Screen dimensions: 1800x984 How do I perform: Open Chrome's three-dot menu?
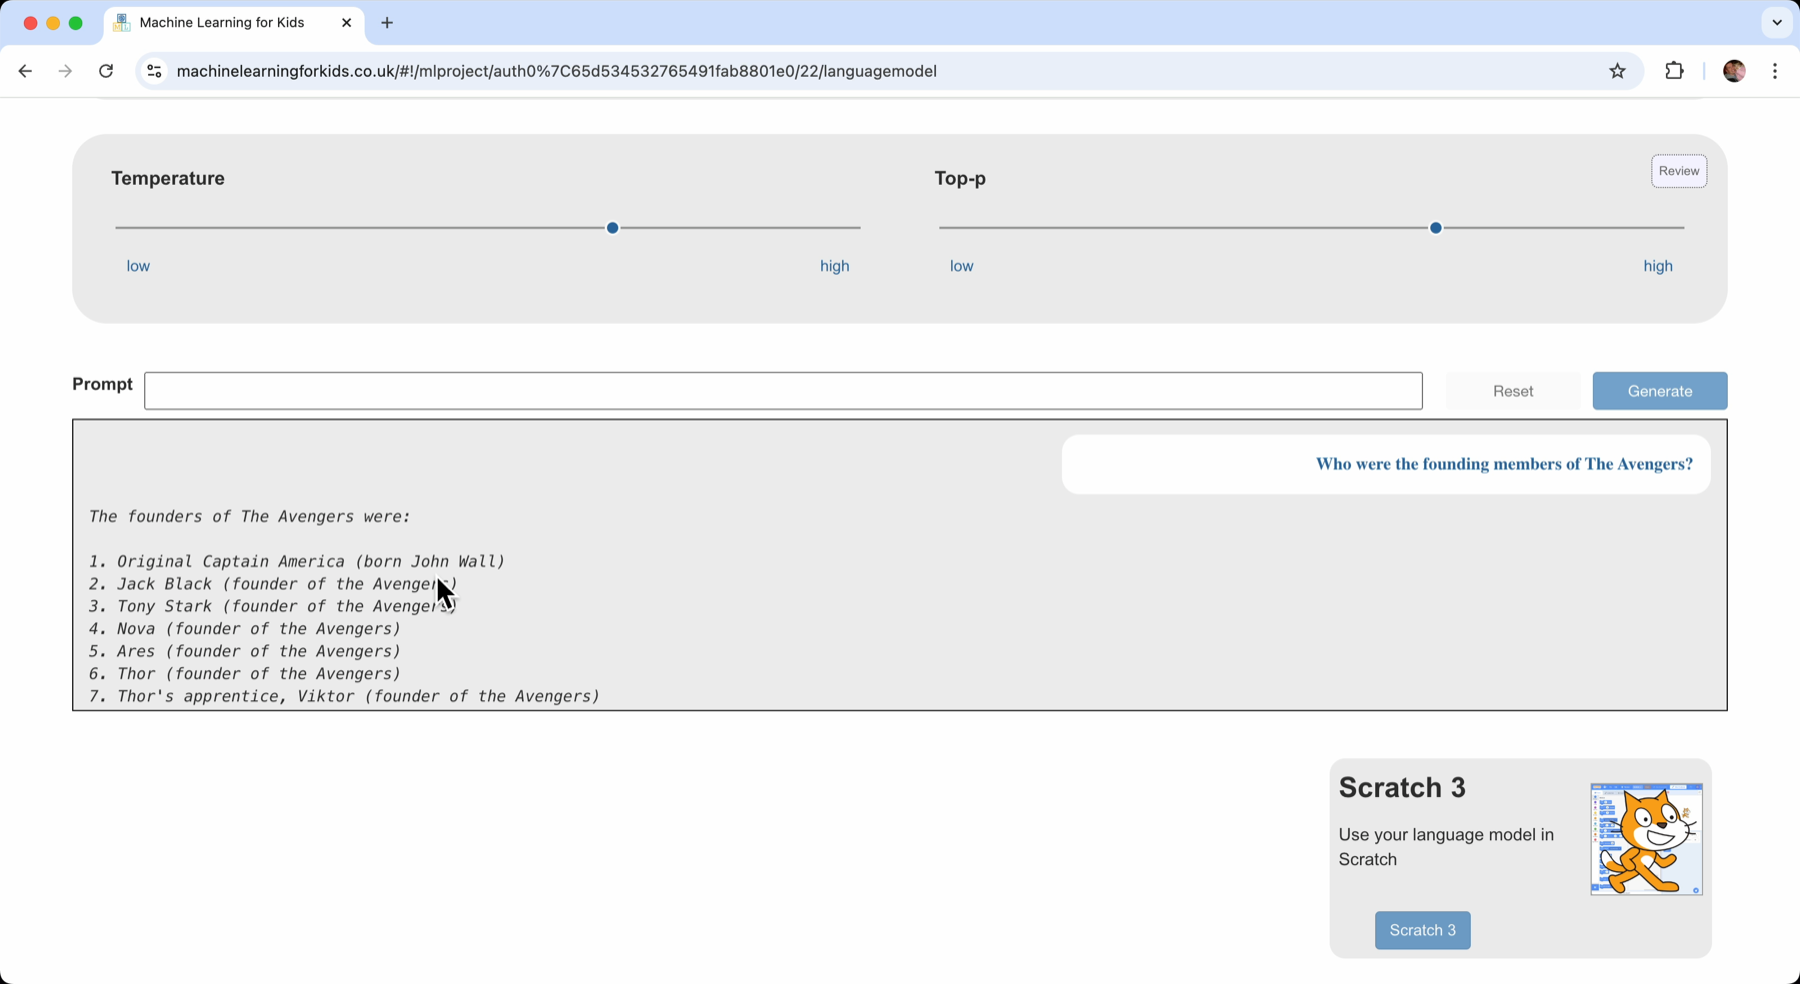pos(1775,71)
